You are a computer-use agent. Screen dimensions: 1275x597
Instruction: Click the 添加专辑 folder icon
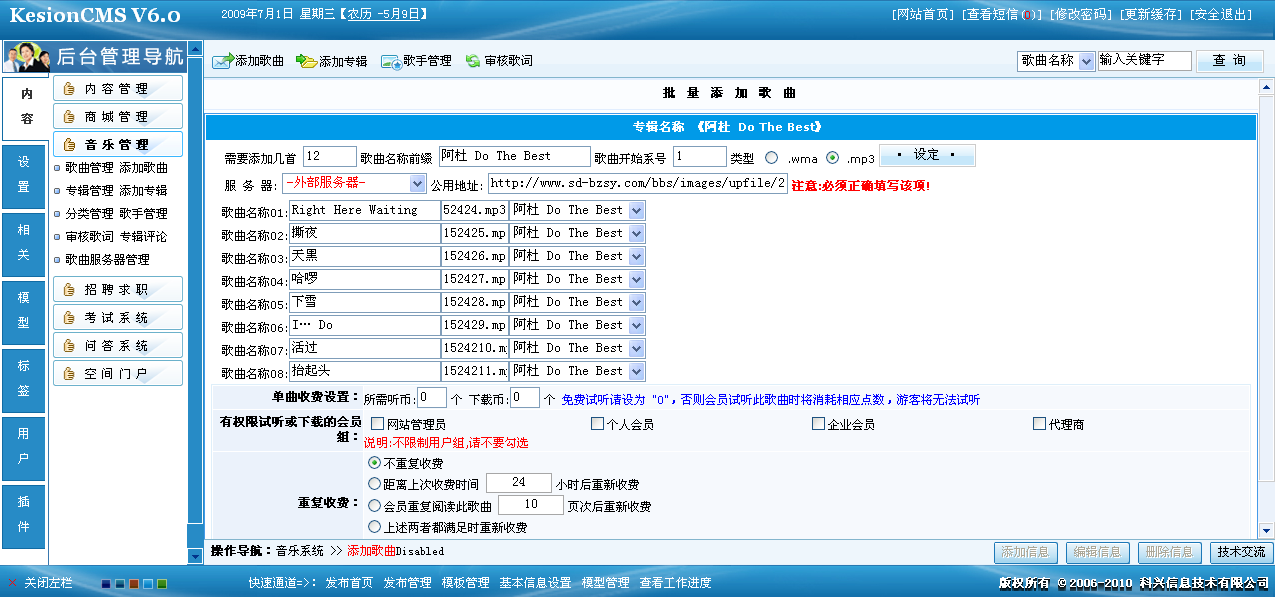[x=305, y=62]
